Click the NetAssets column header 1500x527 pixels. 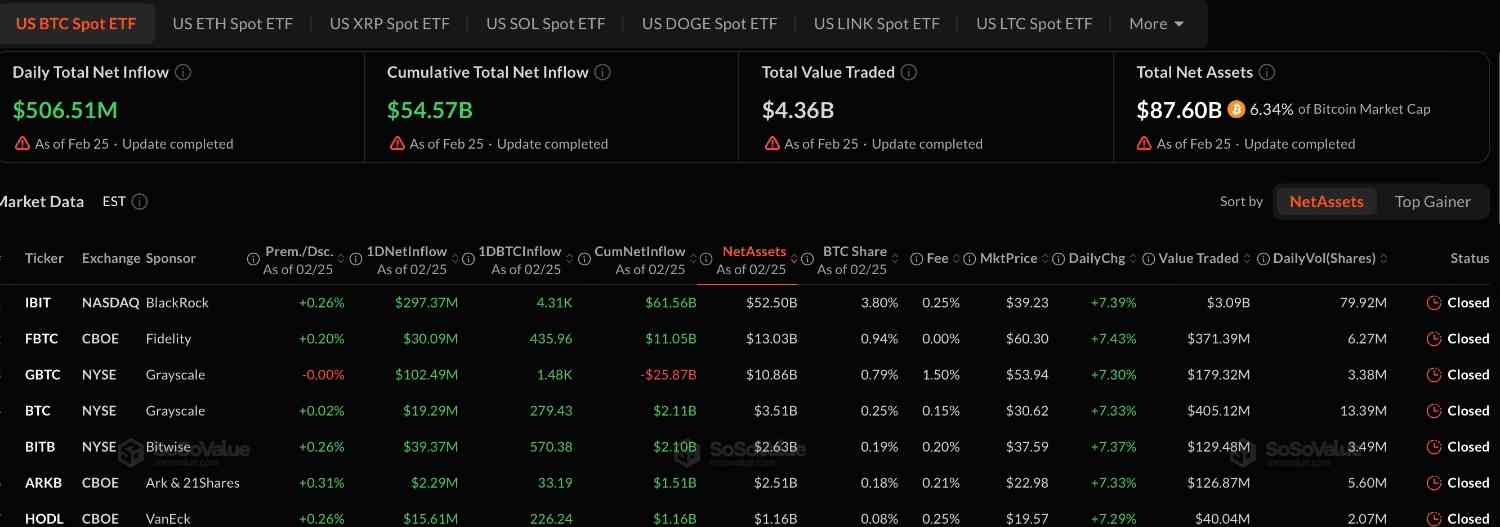[x=754, y=252]
